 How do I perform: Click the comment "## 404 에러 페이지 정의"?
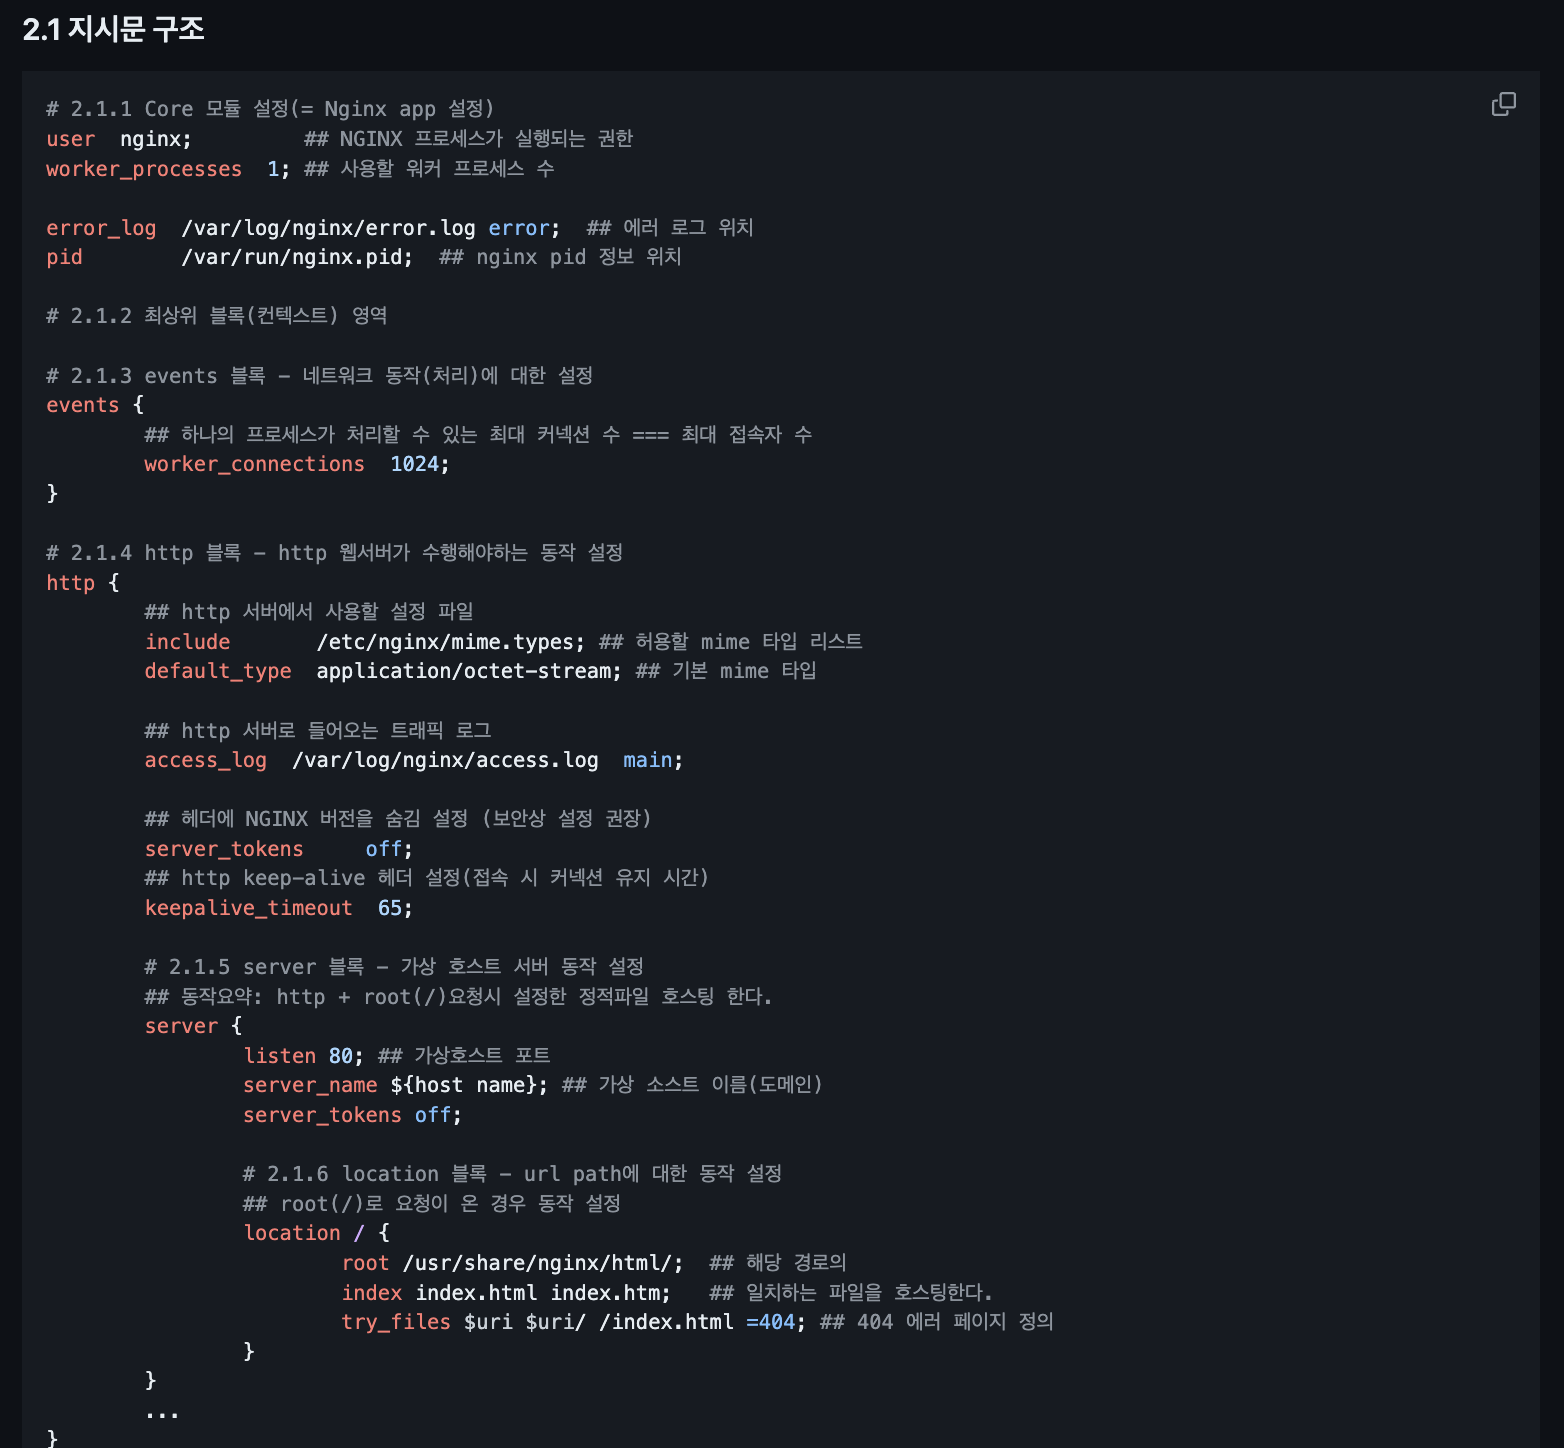click(937, 1322)
